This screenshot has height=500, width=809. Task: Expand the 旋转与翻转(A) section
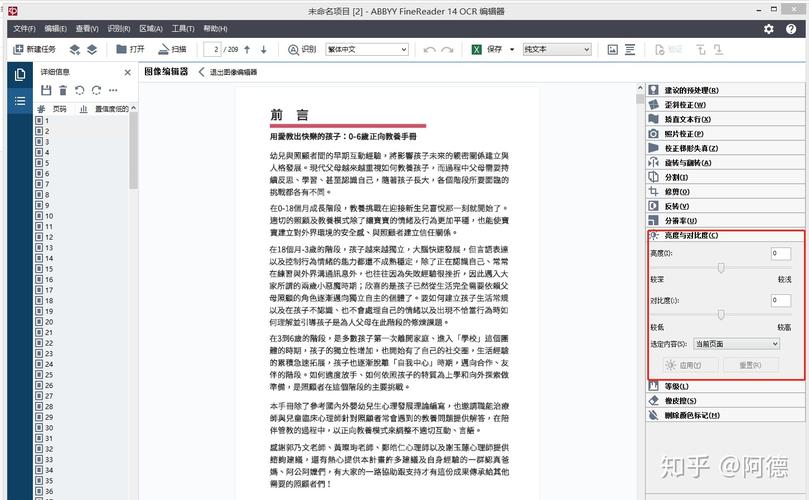724,162
